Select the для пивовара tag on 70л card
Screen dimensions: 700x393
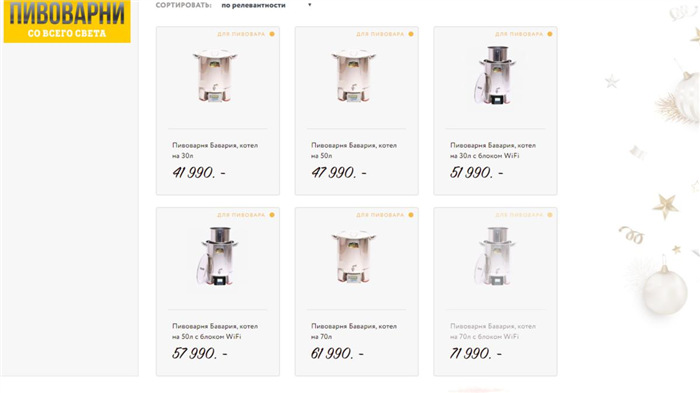click(380, 215)
